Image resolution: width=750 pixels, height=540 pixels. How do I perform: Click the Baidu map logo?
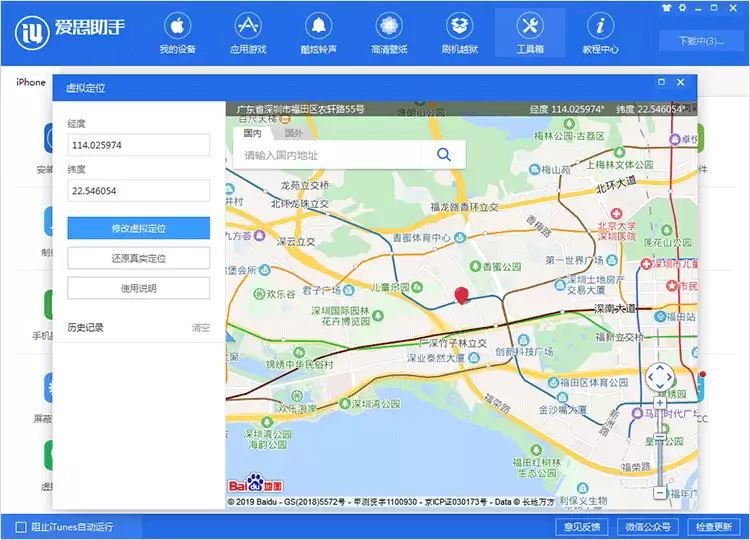tap(255, 483)
